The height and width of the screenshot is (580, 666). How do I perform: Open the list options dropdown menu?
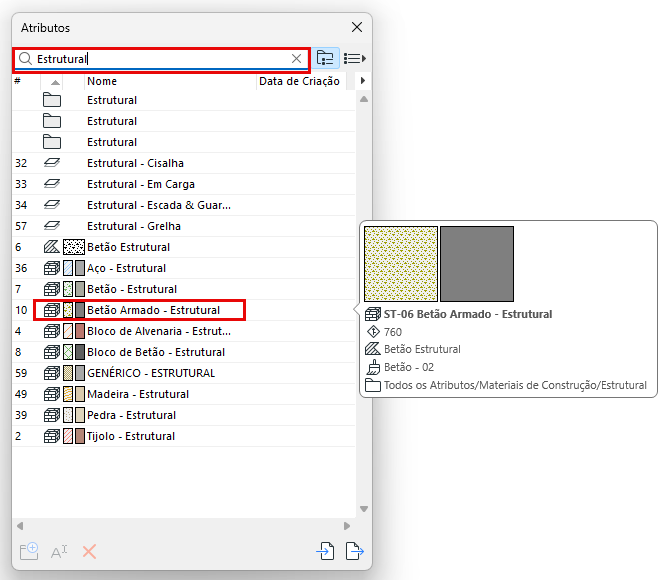(x=355, y=58)
